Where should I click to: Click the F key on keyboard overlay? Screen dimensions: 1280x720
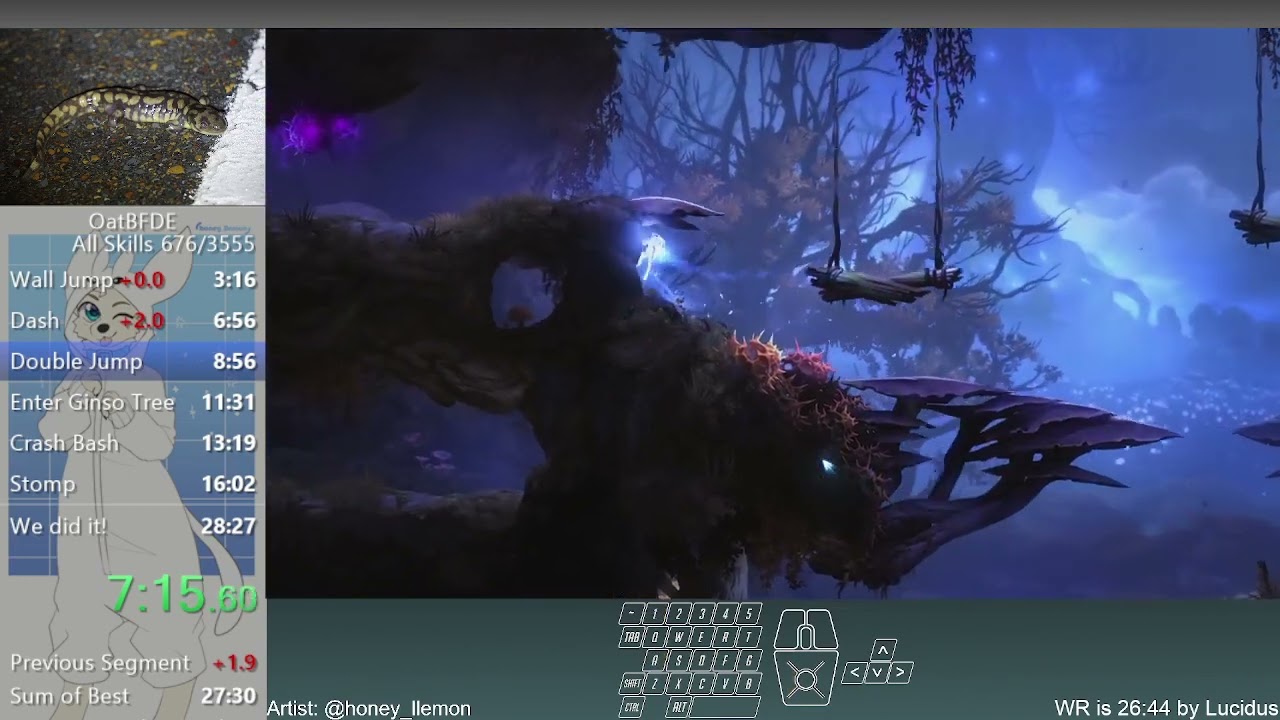(x=726, y=660)
